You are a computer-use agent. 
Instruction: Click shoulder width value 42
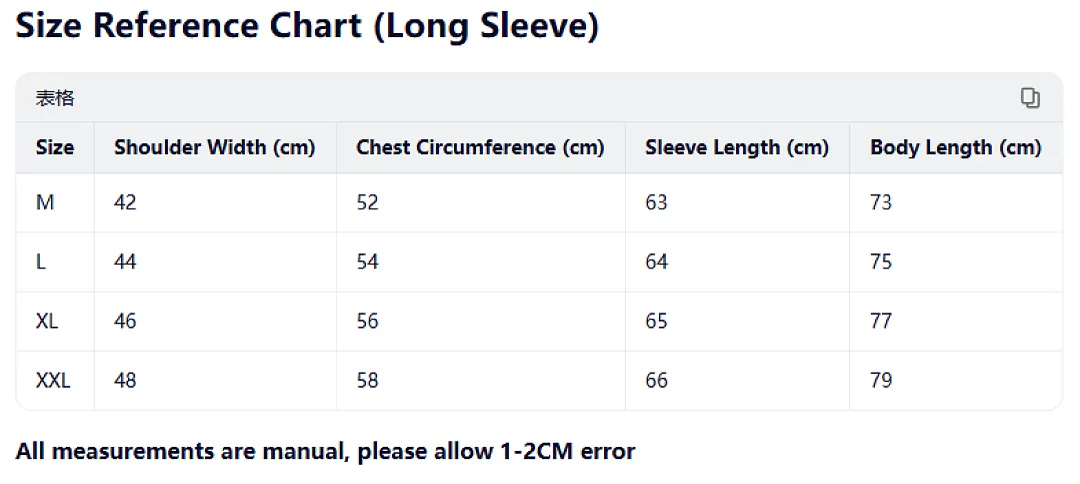click(x=125, y=202)
